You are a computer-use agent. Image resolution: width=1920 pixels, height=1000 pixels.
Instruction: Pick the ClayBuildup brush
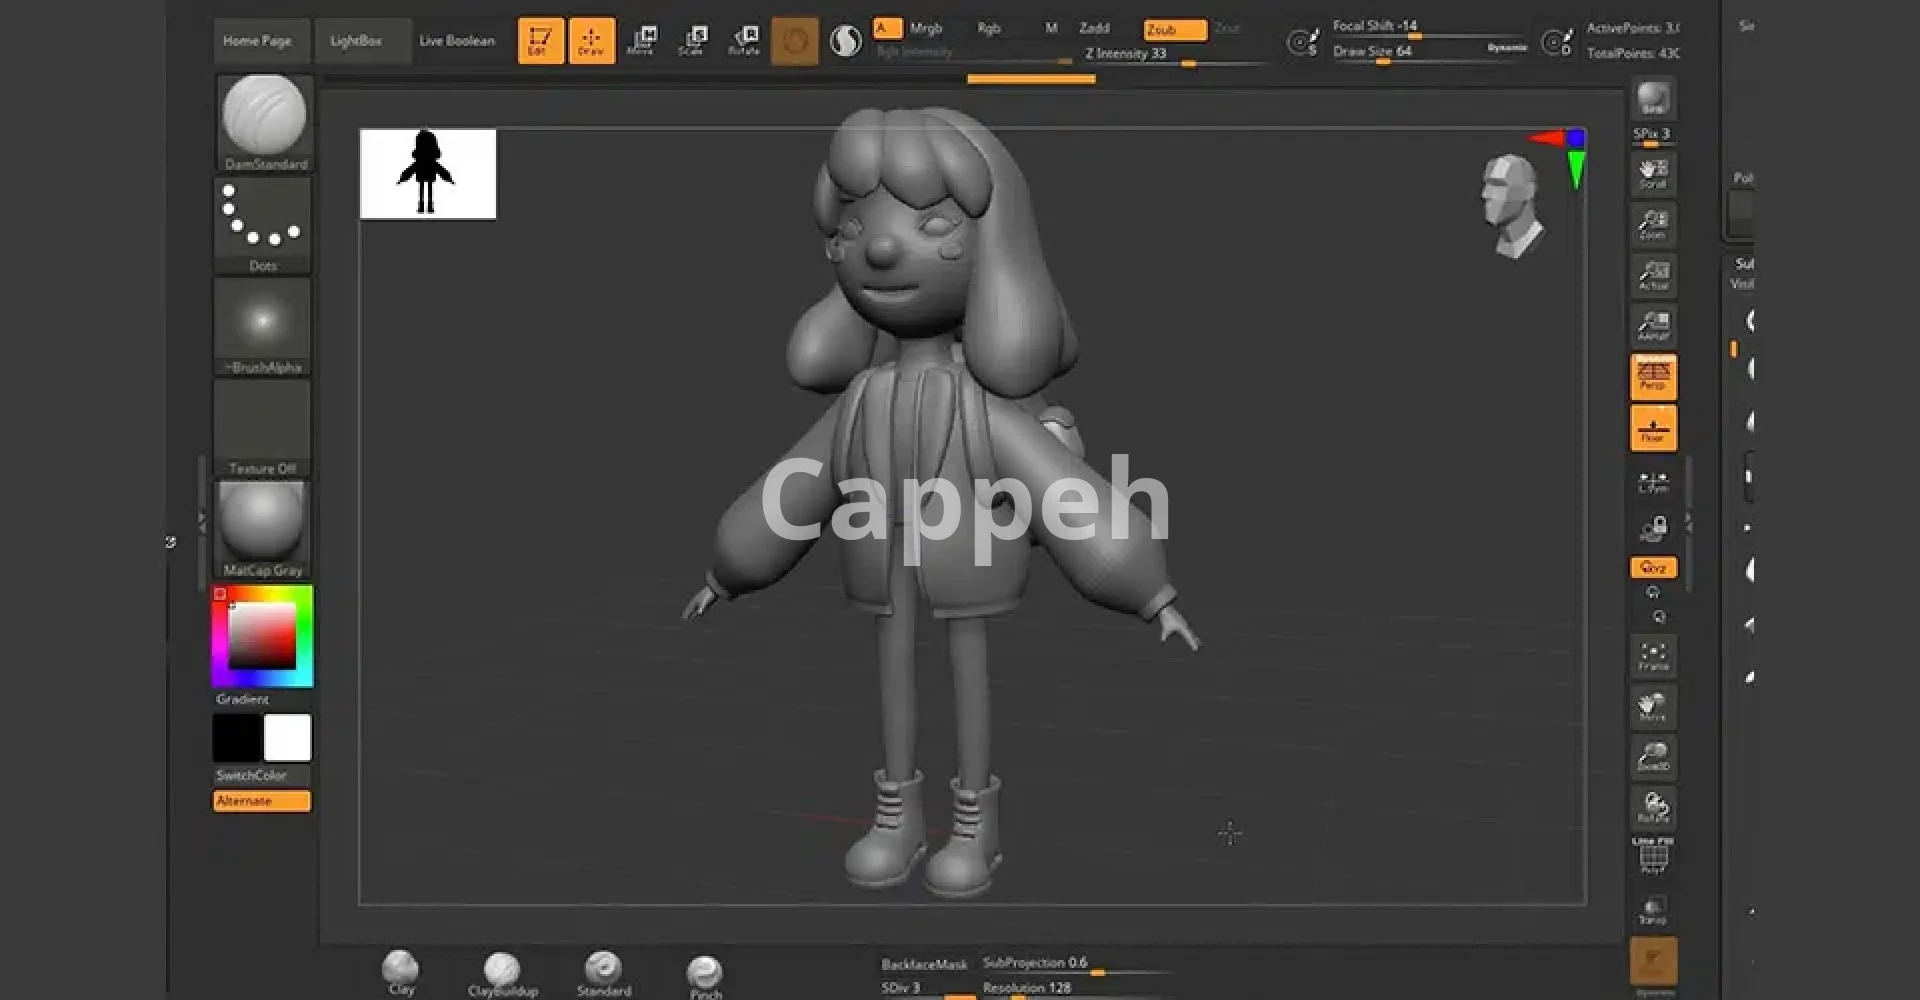tap(502, 973)
